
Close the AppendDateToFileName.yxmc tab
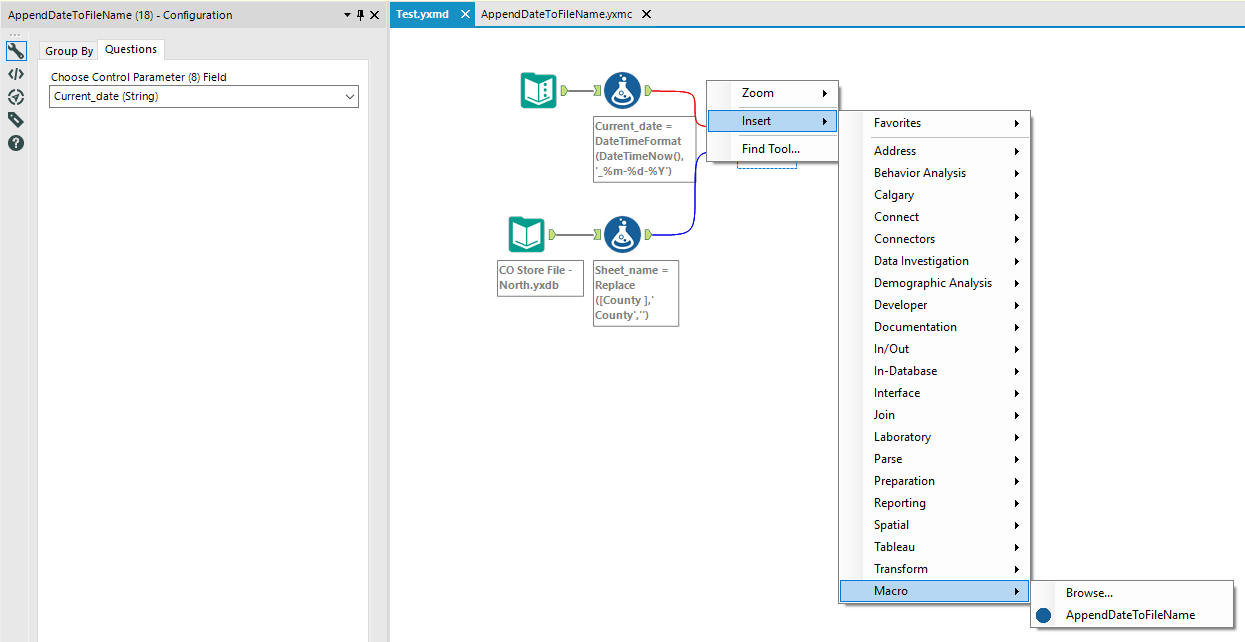646,14
